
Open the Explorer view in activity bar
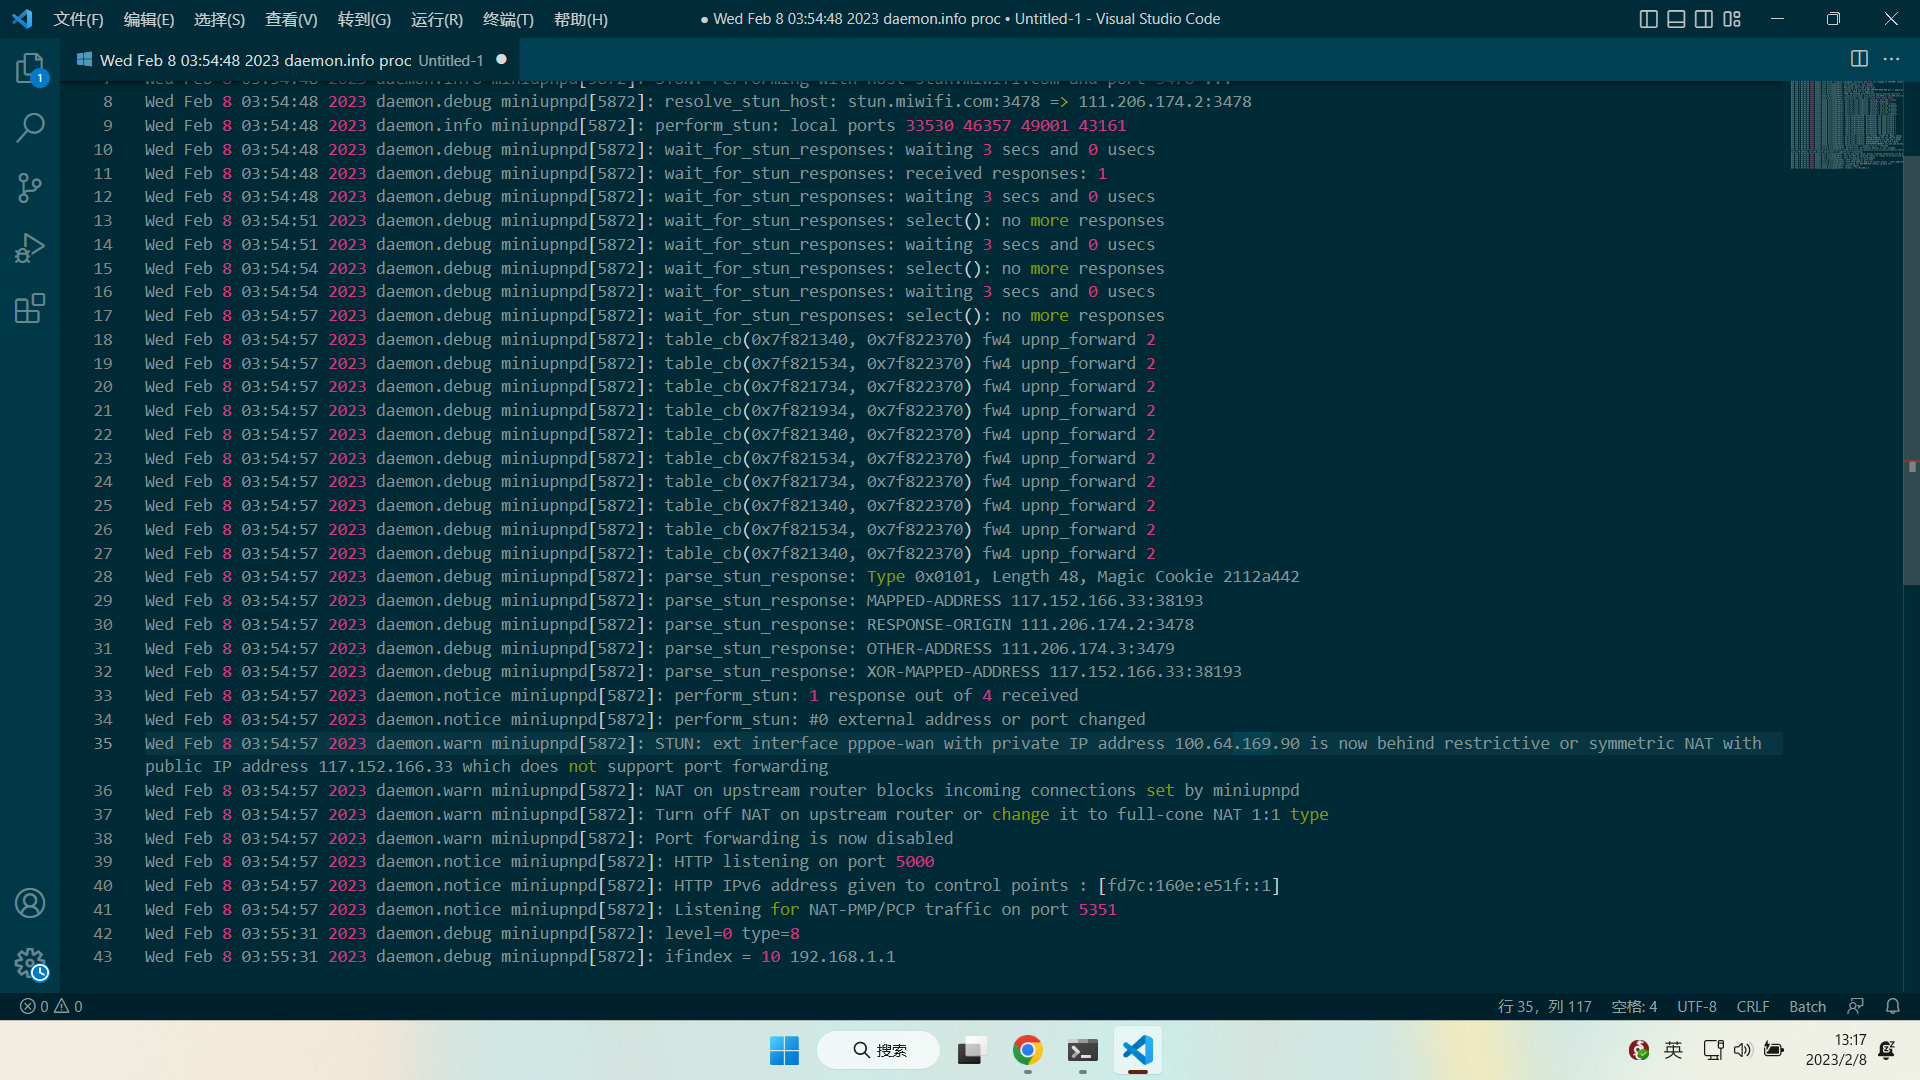(x=30, y=68)
